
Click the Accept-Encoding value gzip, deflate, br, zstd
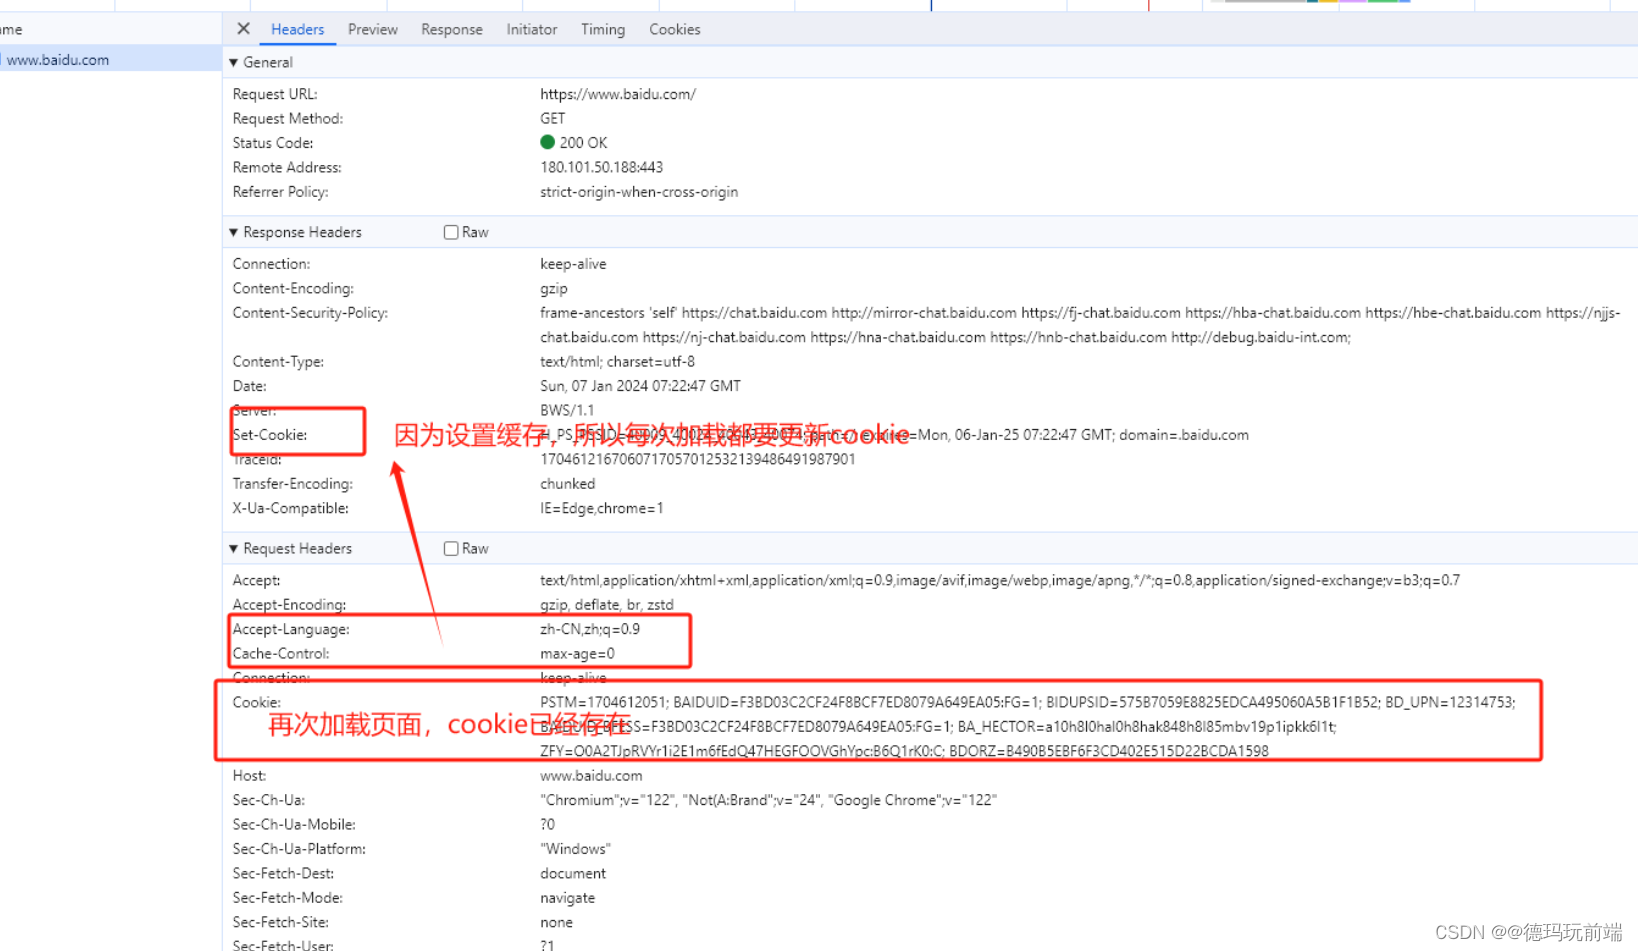point(607,605)
